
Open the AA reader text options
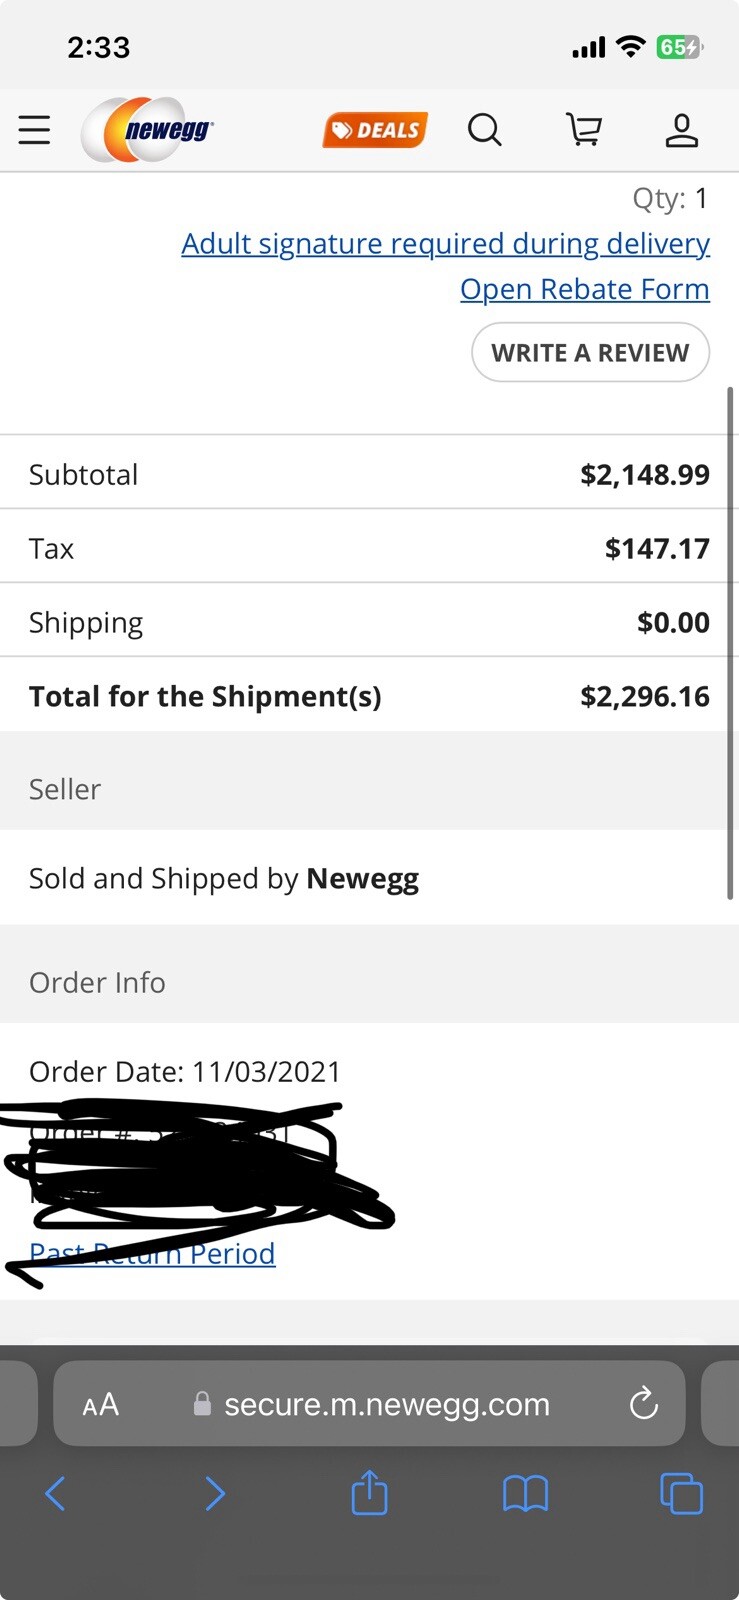click(x=101, y=1405)
